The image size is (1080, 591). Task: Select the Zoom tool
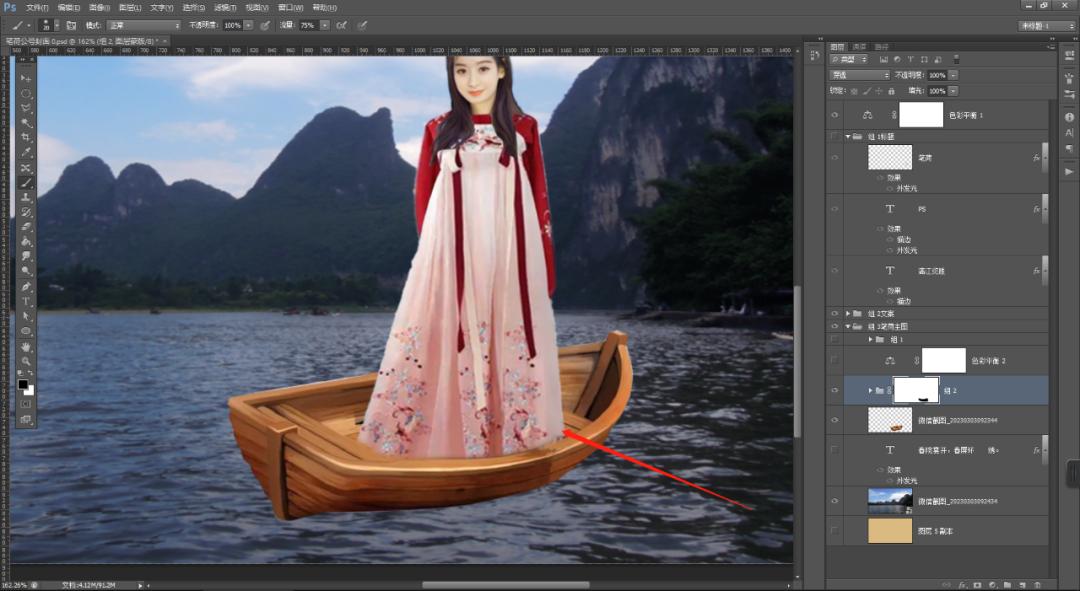tap(25, 361)
